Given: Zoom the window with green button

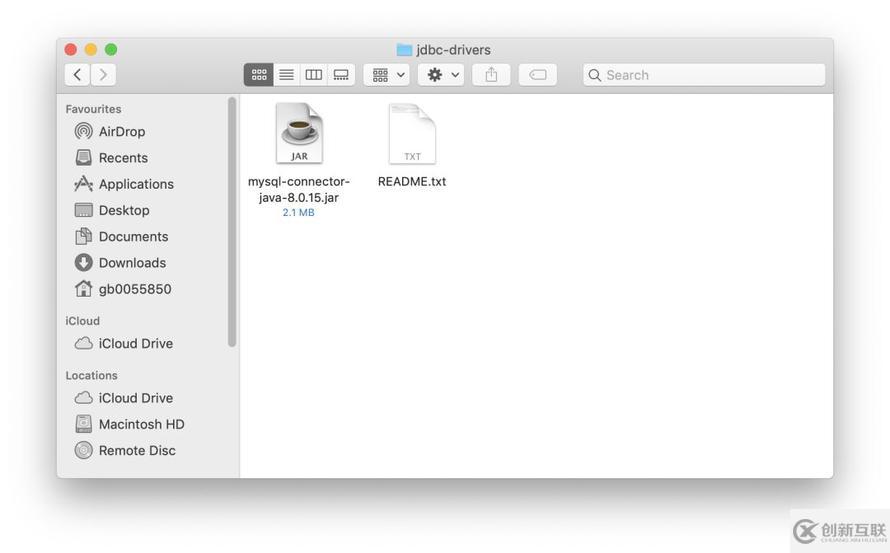Looking at the screenshot, I should coord(111,49).
